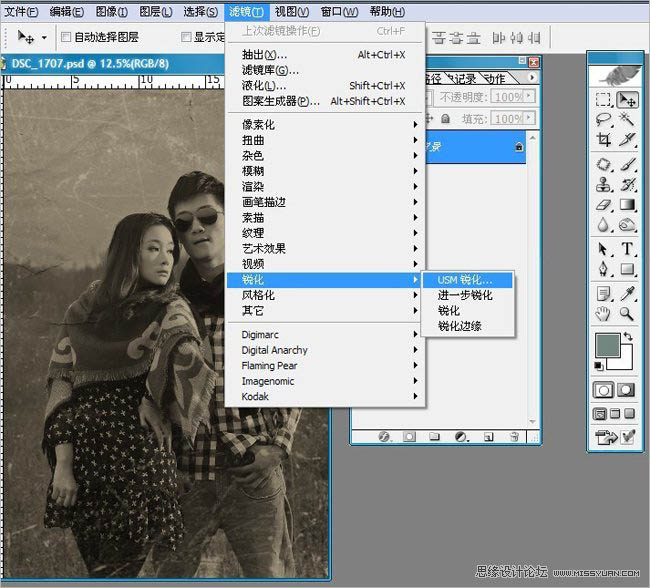Switch to Quick Mask mode button

(626, 390)
